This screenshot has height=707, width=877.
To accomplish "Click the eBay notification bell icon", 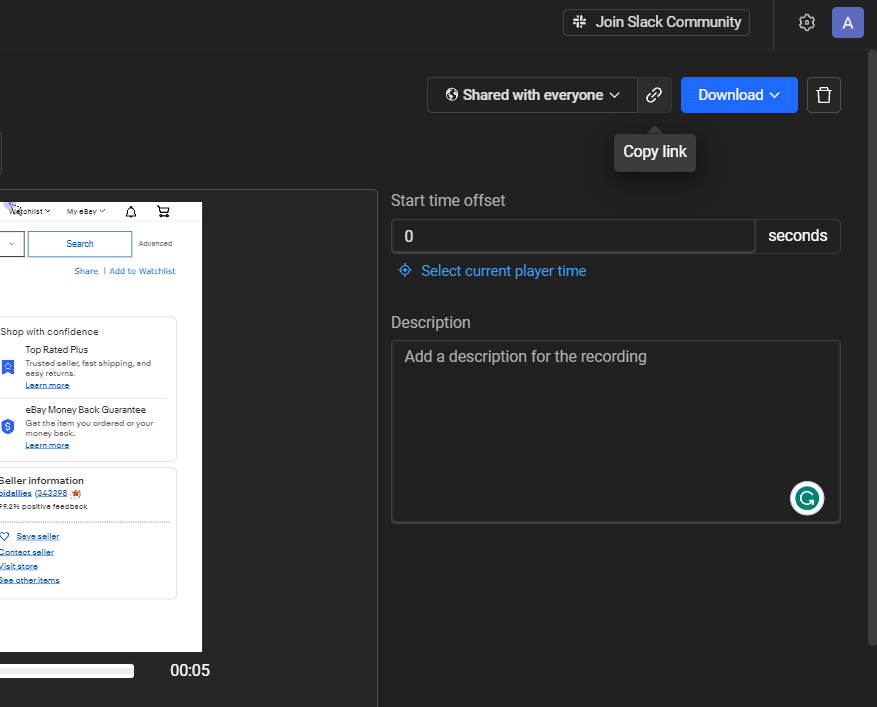I will (x=131, y=211).
